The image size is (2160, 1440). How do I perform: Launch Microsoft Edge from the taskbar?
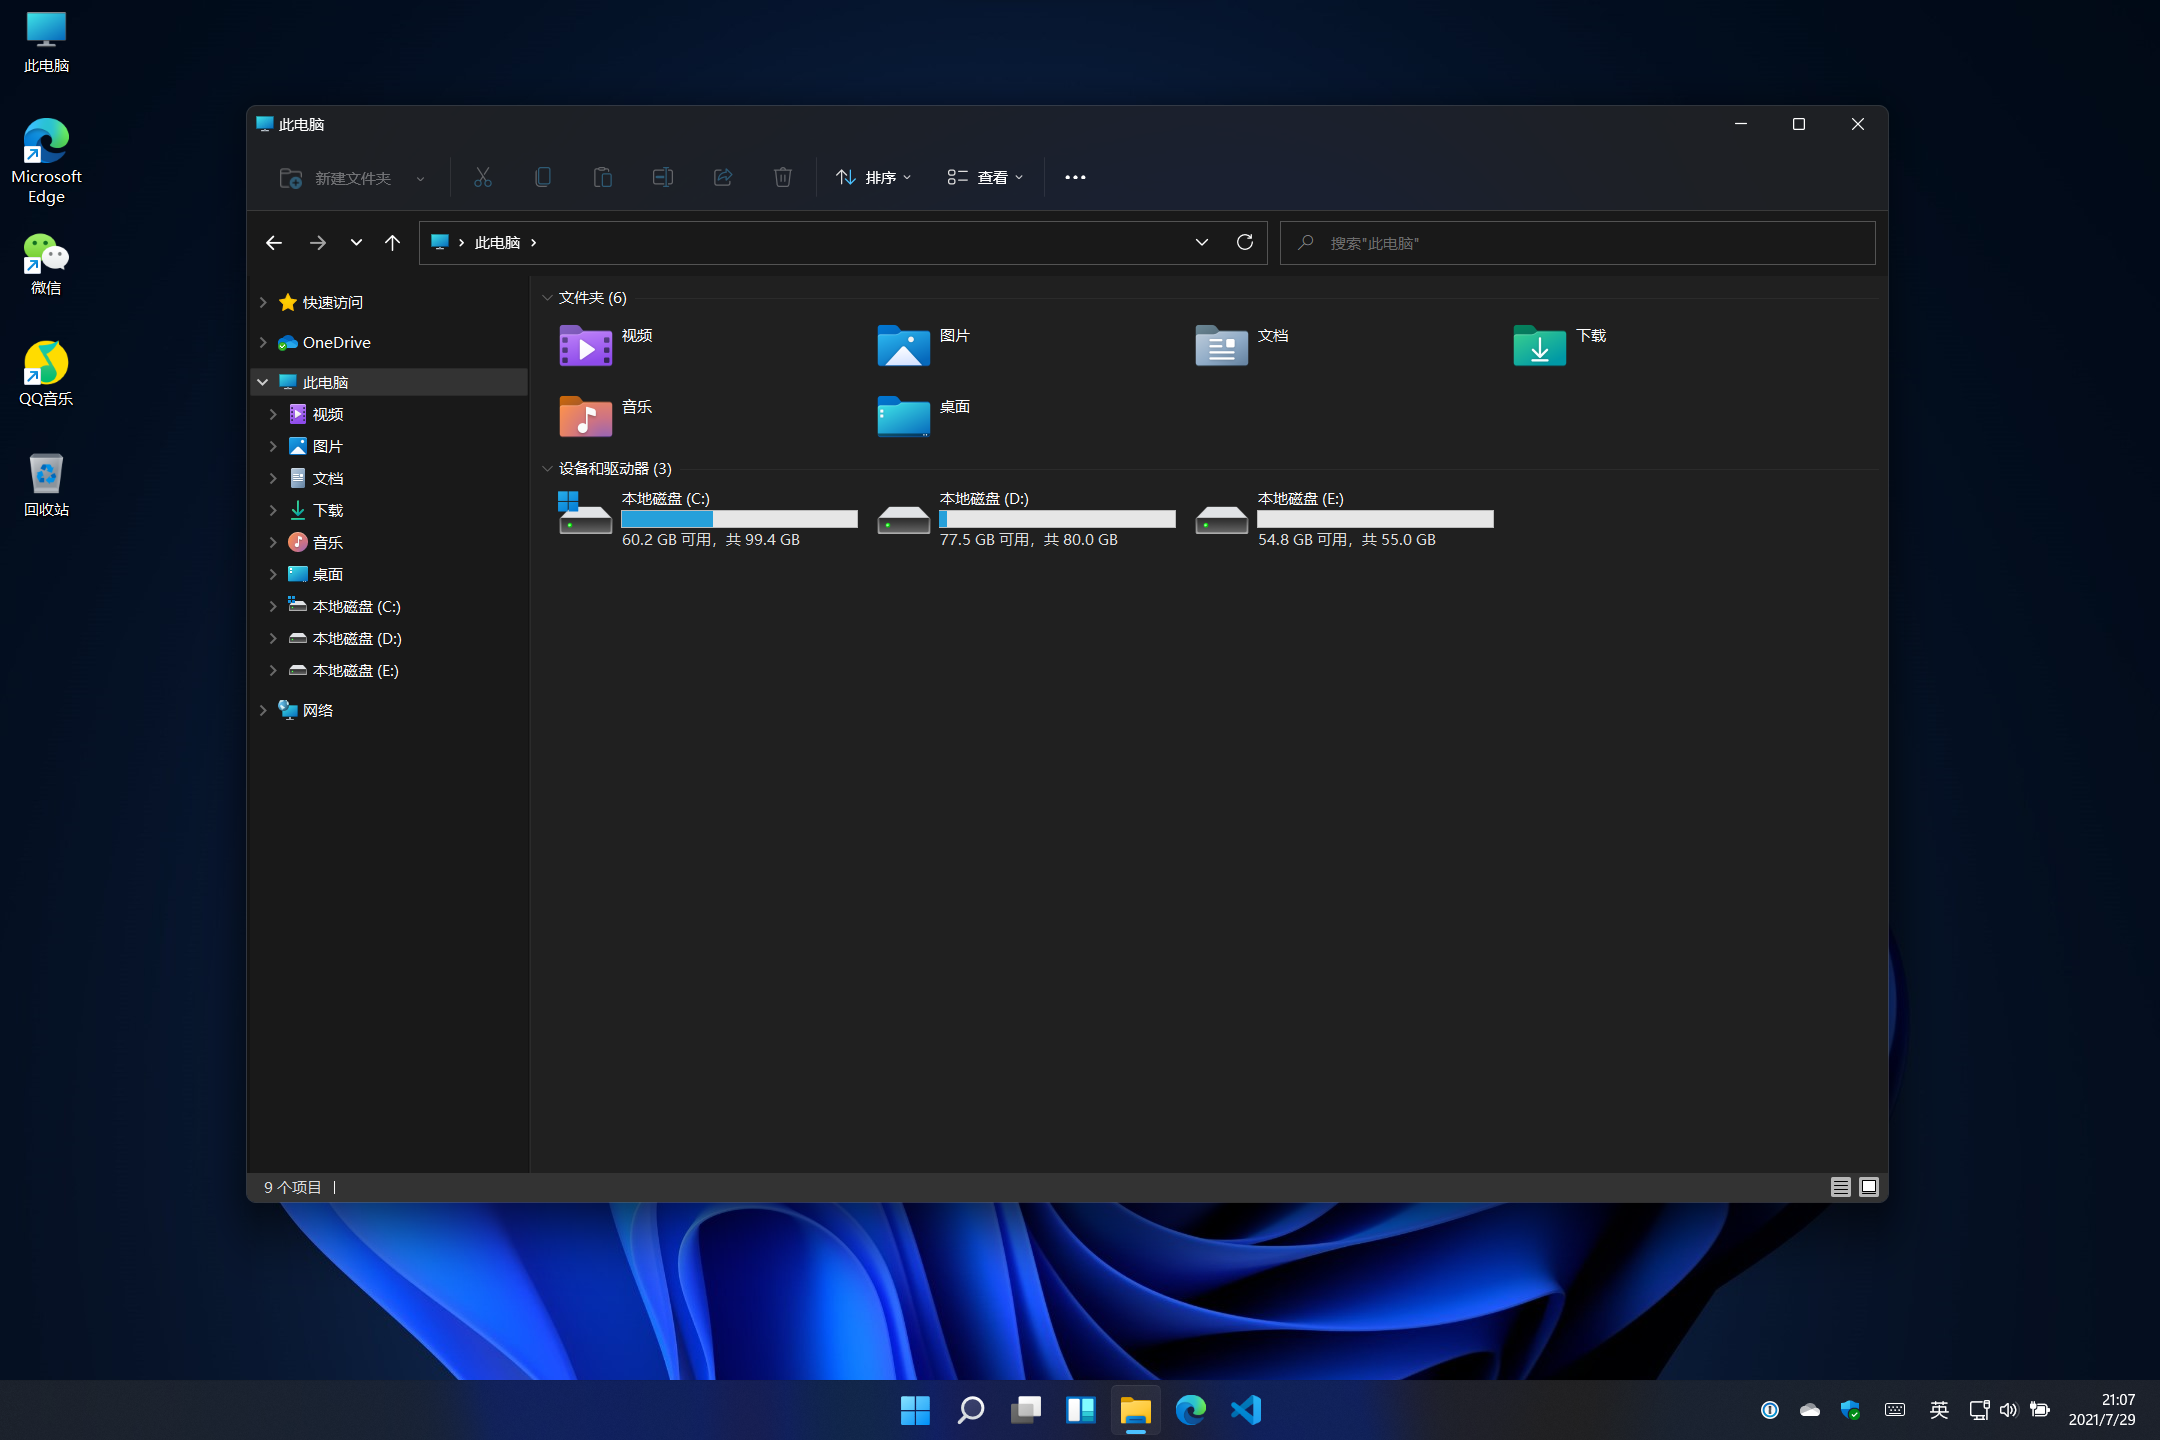point(1189,1410)
